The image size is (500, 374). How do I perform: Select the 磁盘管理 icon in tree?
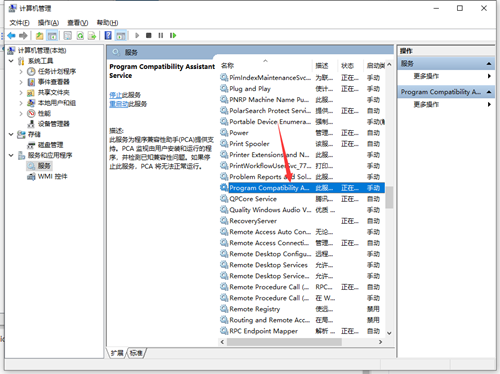point(31,145)
